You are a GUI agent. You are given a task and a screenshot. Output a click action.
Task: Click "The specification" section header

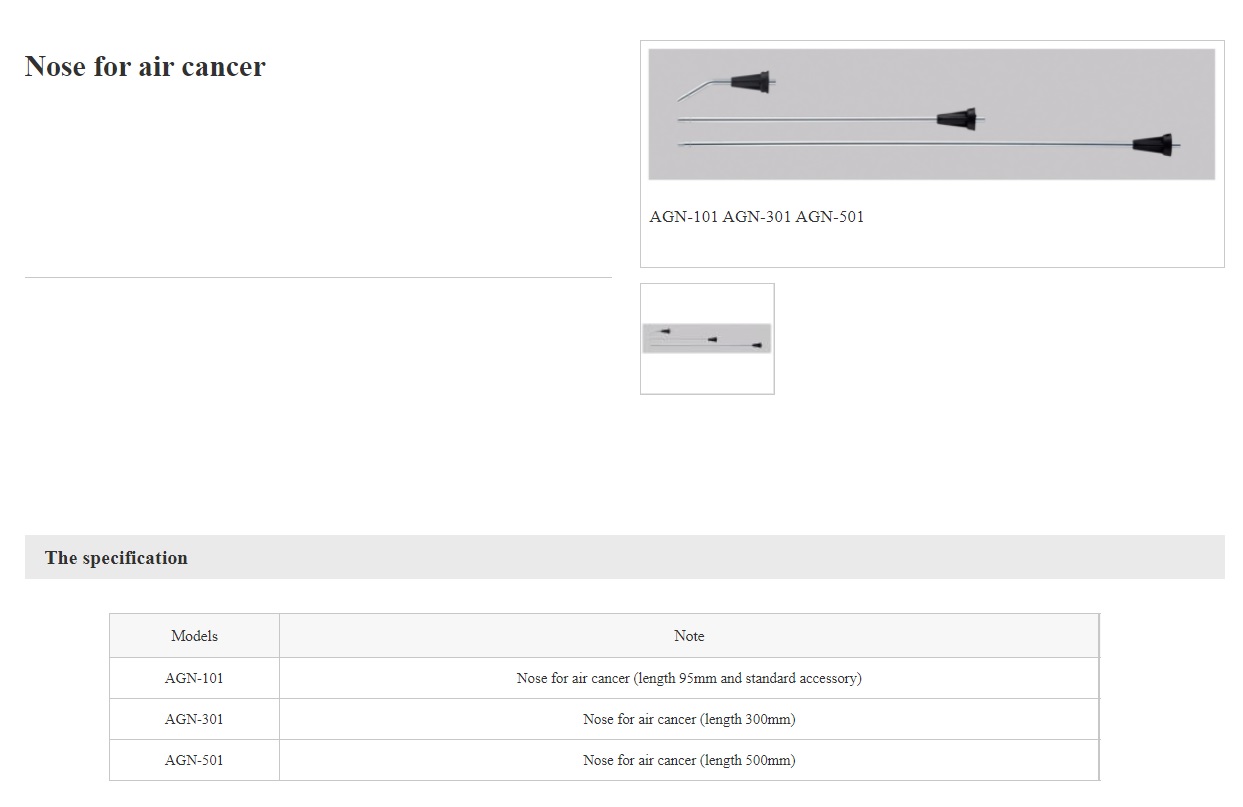(x=116, y=558)
